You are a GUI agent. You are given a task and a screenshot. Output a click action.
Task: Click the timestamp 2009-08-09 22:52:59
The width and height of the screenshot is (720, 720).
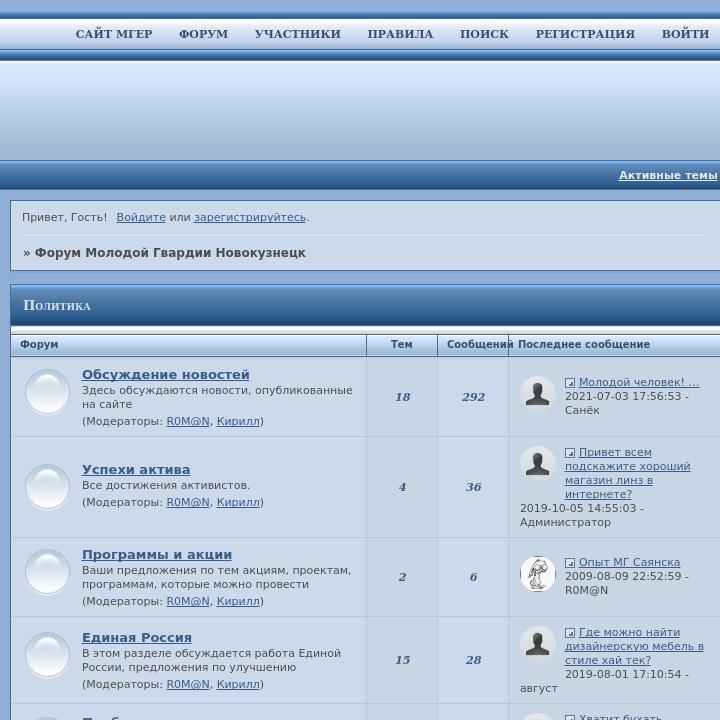click(623, 576)
